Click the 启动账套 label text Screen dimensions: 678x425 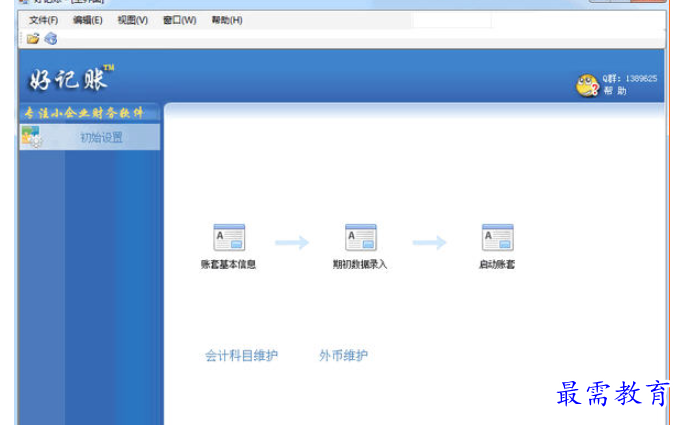[497, 265]
